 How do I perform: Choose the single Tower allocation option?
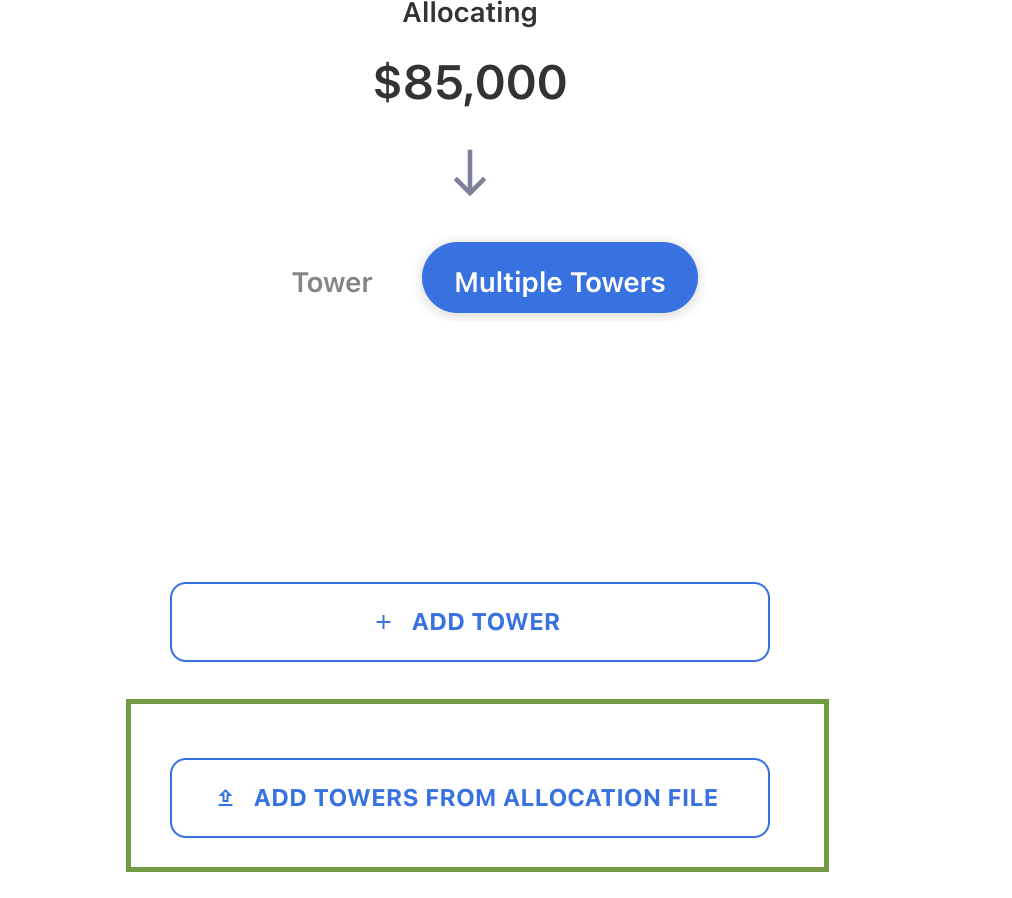tap(332, 282)
